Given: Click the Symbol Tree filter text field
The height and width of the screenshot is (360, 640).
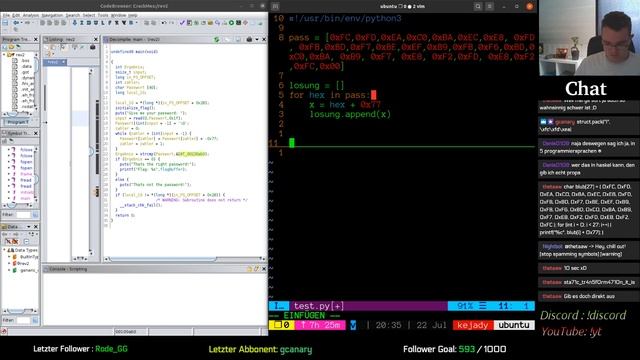Looking at the screenshot, I should point(24,215).
